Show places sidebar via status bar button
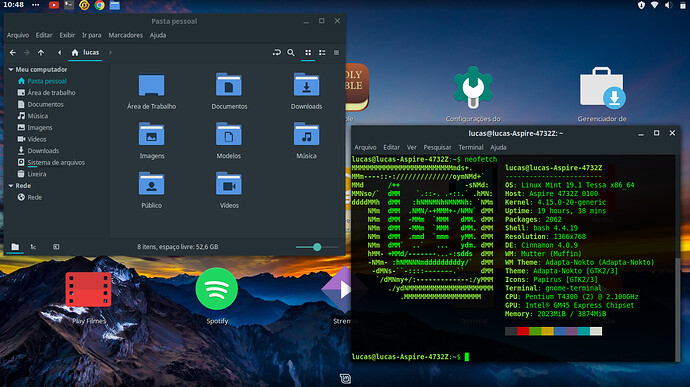Viewport: 690px width, 387px height. coord(15,247)
